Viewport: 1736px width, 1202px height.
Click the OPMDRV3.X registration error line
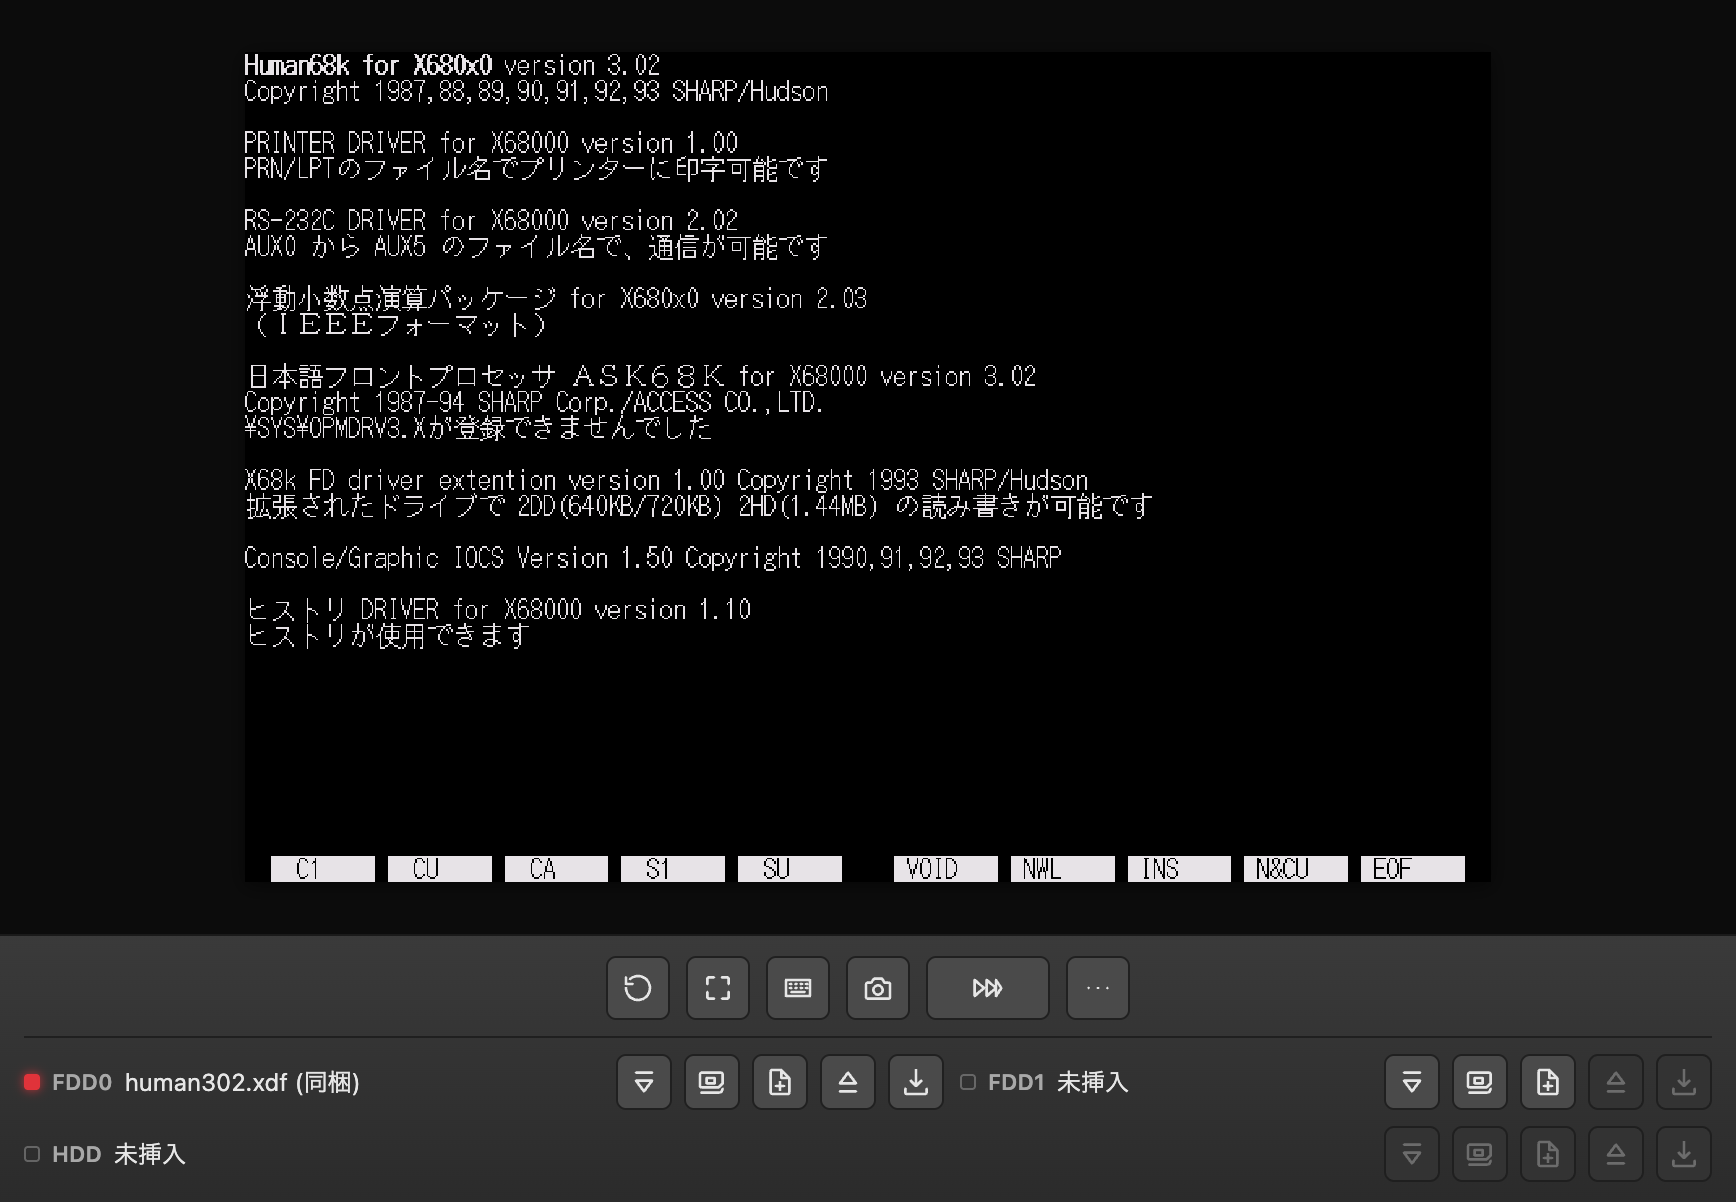pos(478,428)
